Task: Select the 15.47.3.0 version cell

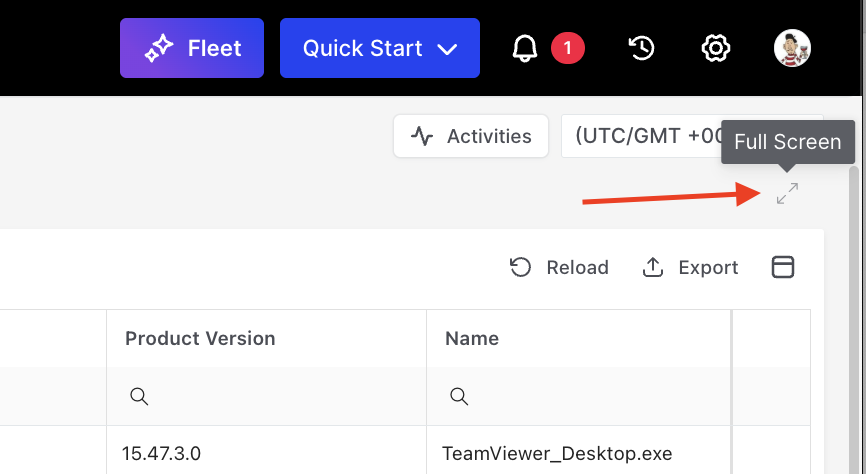Action: tap(162, 453)
